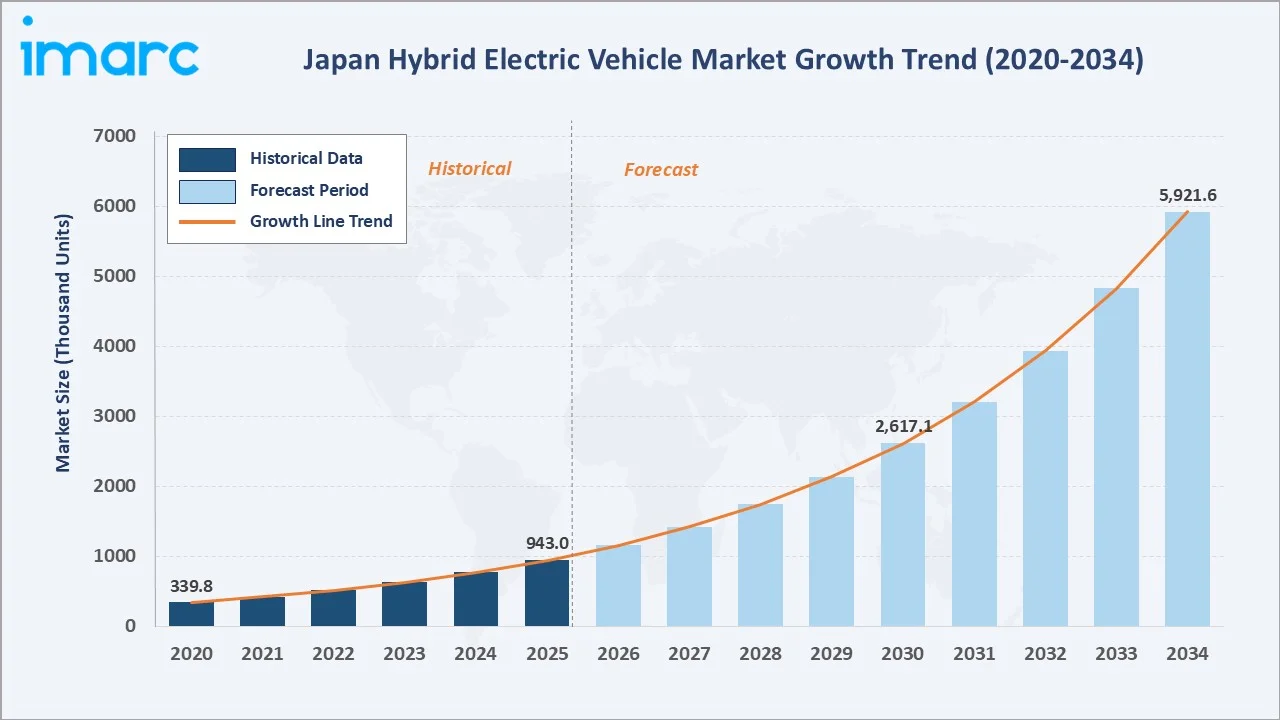Click the 5000 y-axis label
1280x720 pixels.
click(x=116, y=276)
